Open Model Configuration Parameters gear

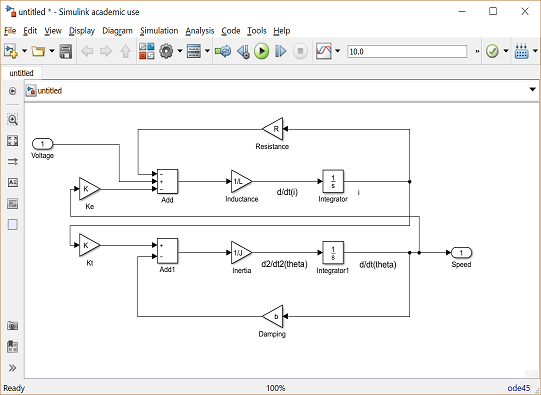pyautogui.click(x=166, y=51)
